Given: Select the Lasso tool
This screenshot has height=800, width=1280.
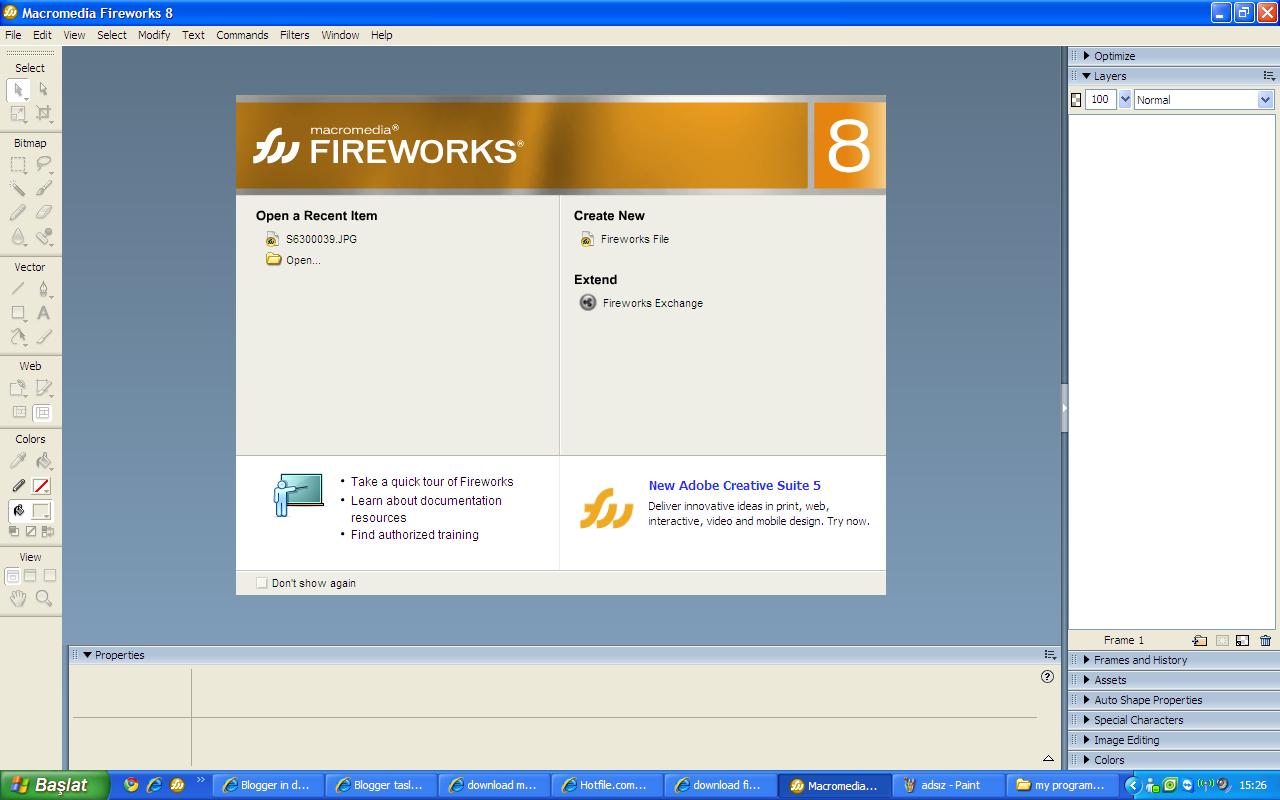Looking at the screenshot, I should tap(43, 164).
